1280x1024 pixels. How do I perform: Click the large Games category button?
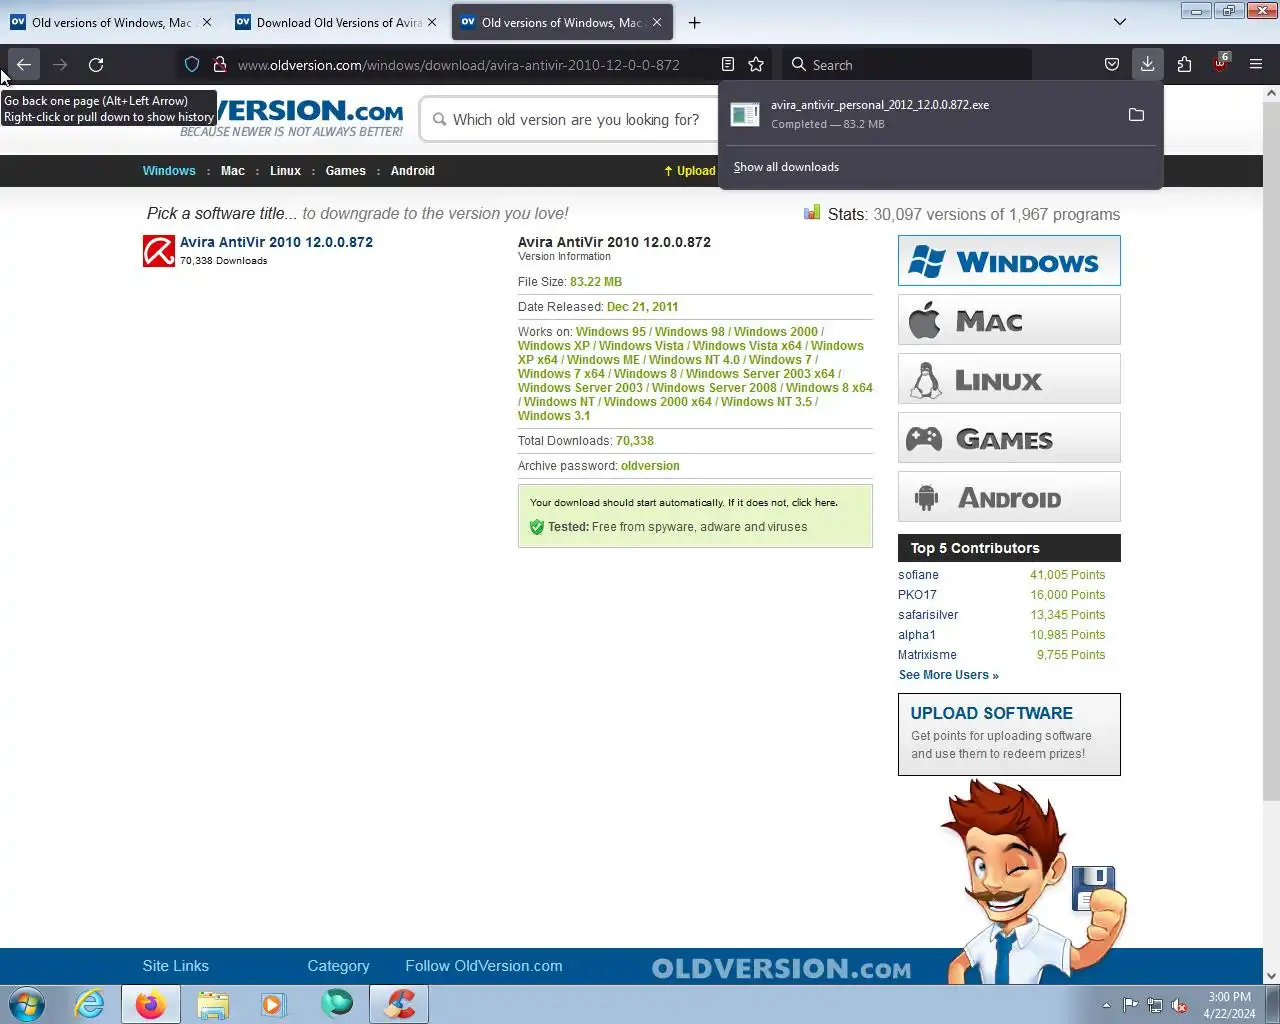coord(1009,438)
